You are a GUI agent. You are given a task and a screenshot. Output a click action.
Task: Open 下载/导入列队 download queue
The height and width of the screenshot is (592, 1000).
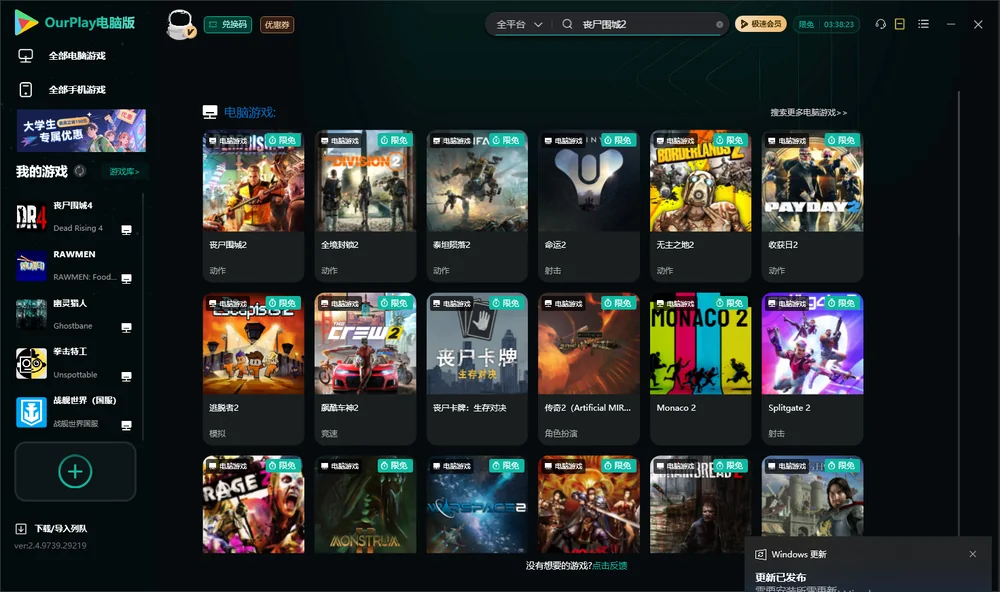pyautogui.click(x=61, y=528)
